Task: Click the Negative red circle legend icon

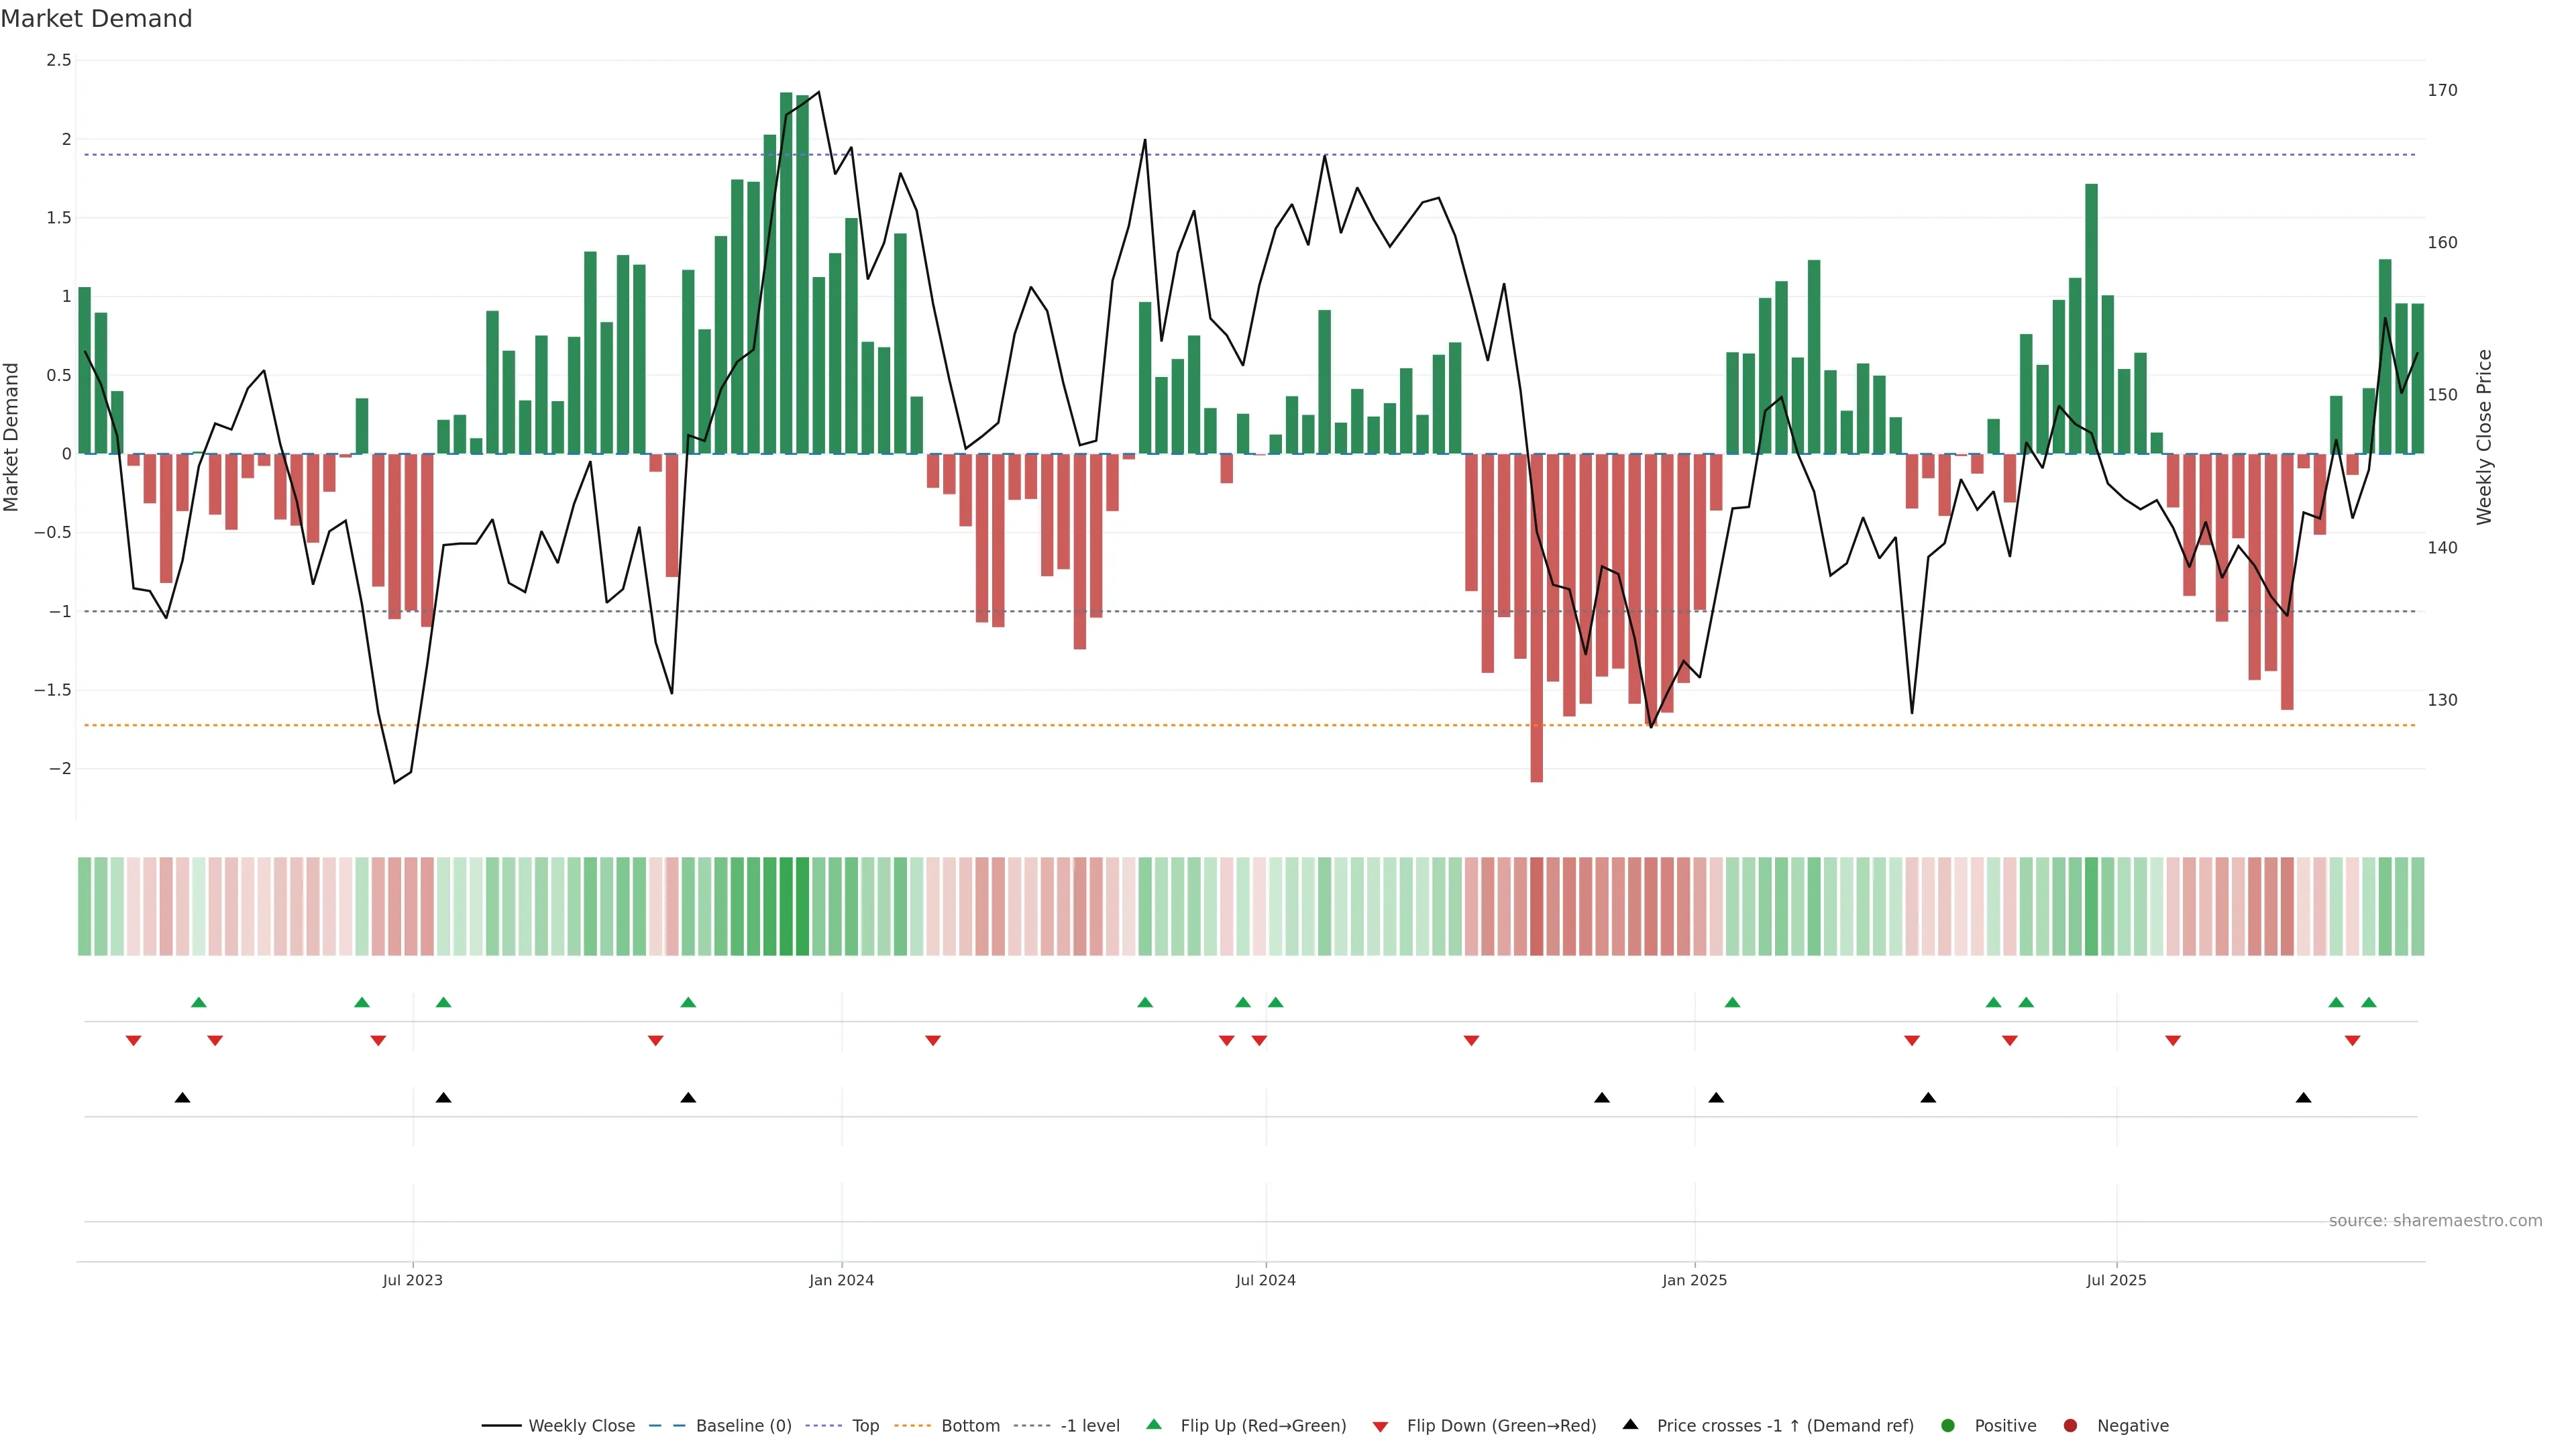Action: tap(2070, 1426)
